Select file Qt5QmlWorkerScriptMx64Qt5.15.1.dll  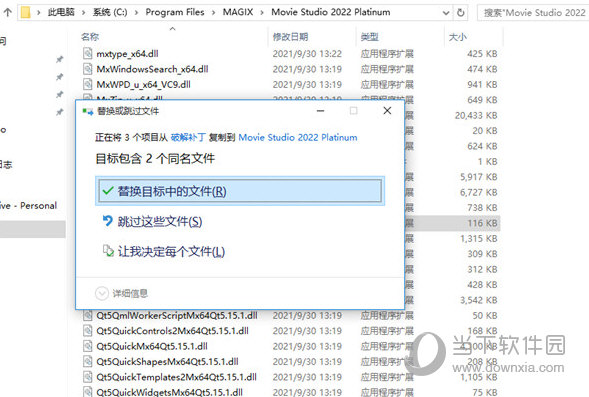[x=177, y=315]
